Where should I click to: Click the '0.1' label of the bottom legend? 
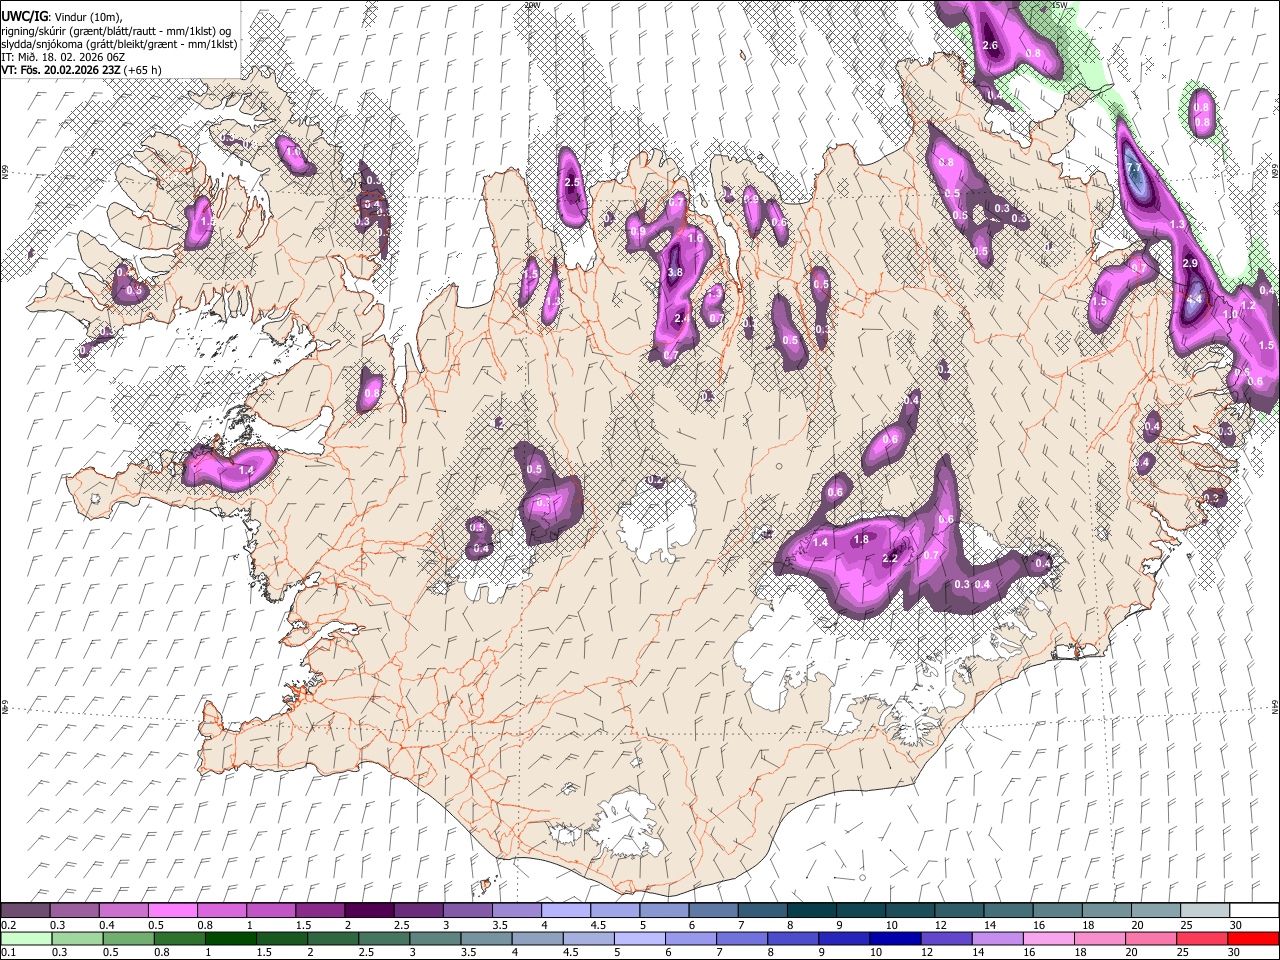tap(8, 953)
